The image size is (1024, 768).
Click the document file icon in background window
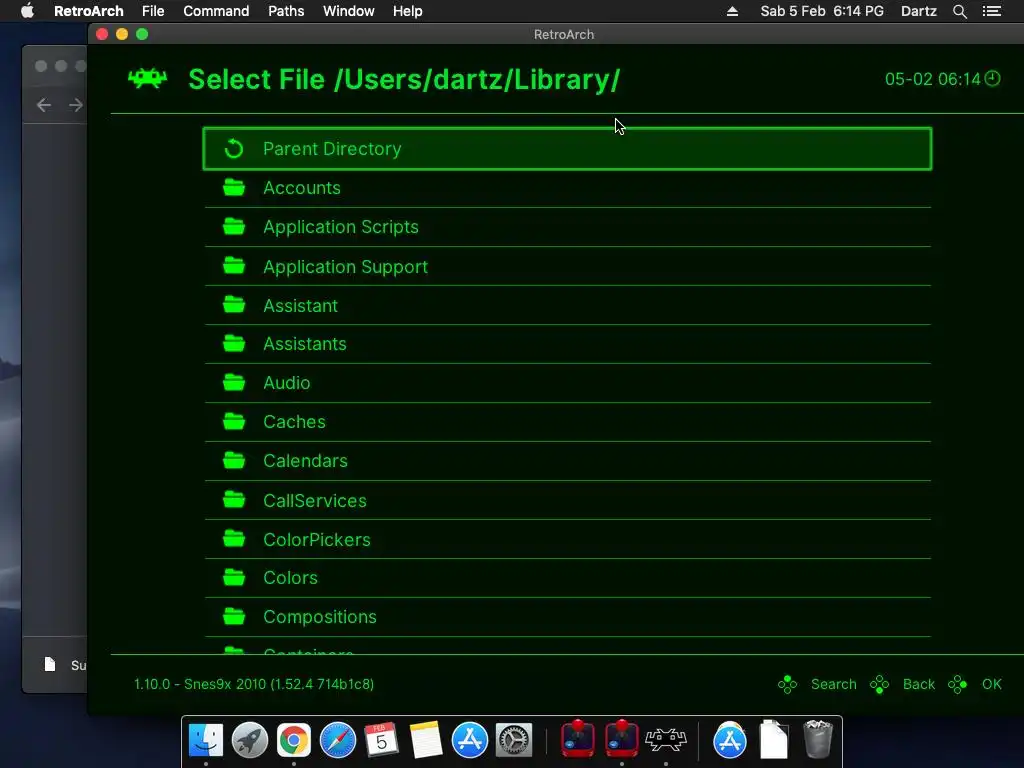pyautogui.click(x=50, y=665)
